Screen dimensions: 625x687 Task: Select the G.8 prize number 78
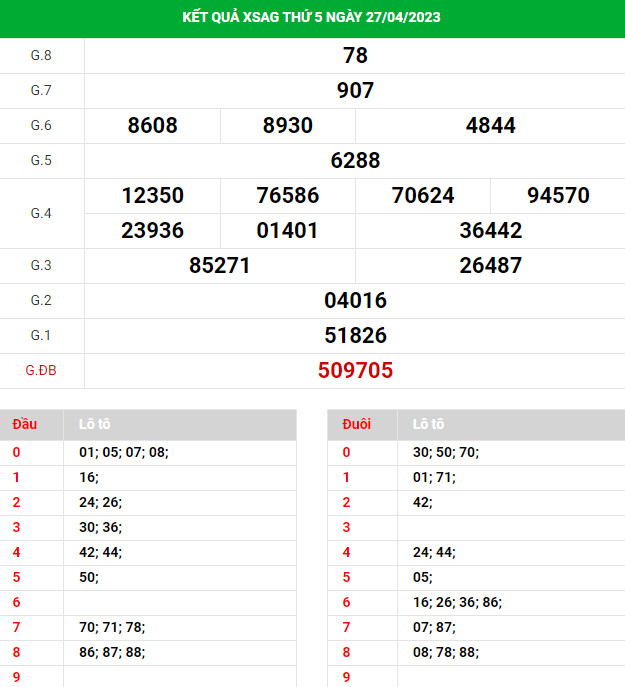(355, 55)
